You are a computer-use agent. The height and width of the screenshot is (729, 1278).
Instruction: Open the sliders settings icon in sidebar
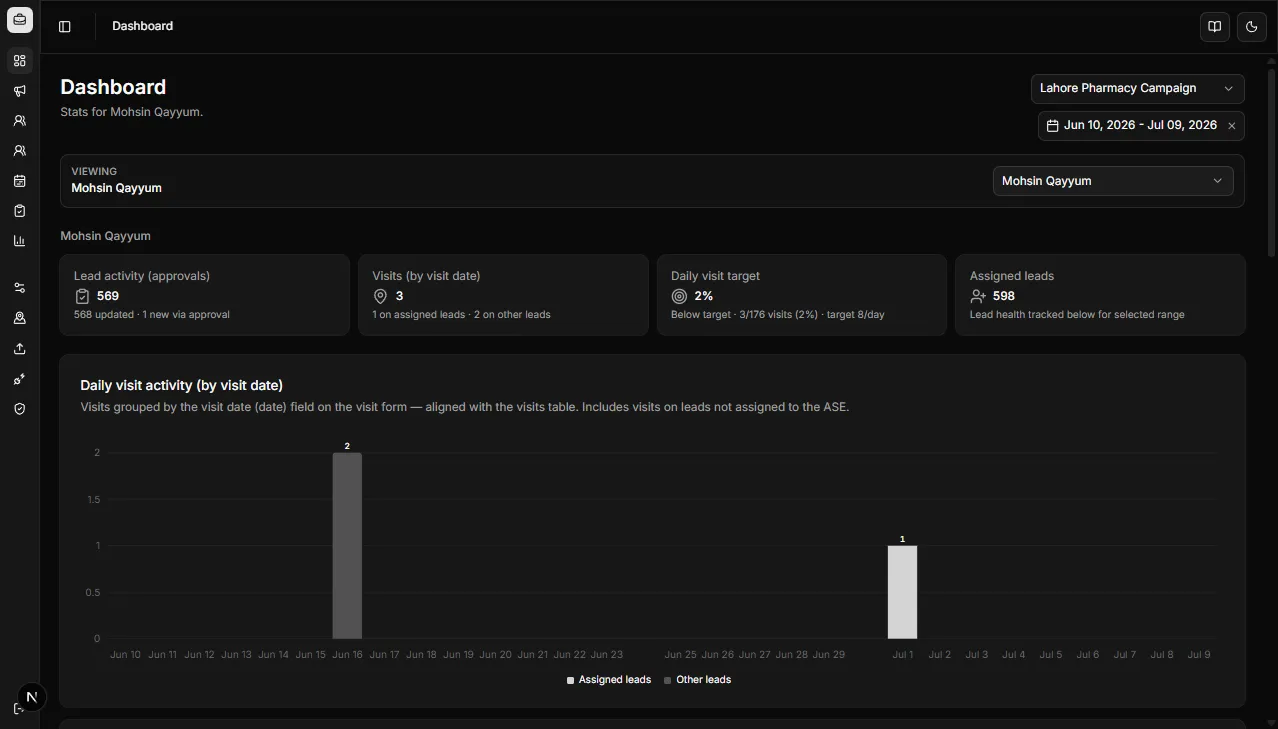pos(20,288)
